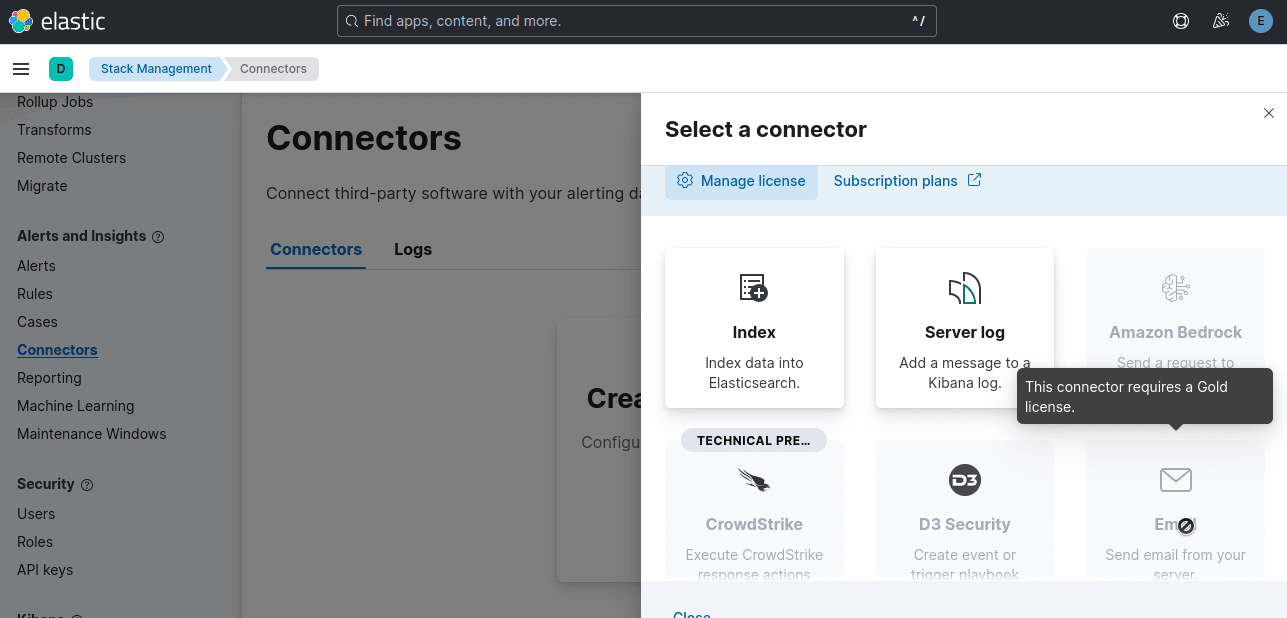Select the Index connector card
The width and height of the screenshot is (1287, 618).
(x=754, y=328)
